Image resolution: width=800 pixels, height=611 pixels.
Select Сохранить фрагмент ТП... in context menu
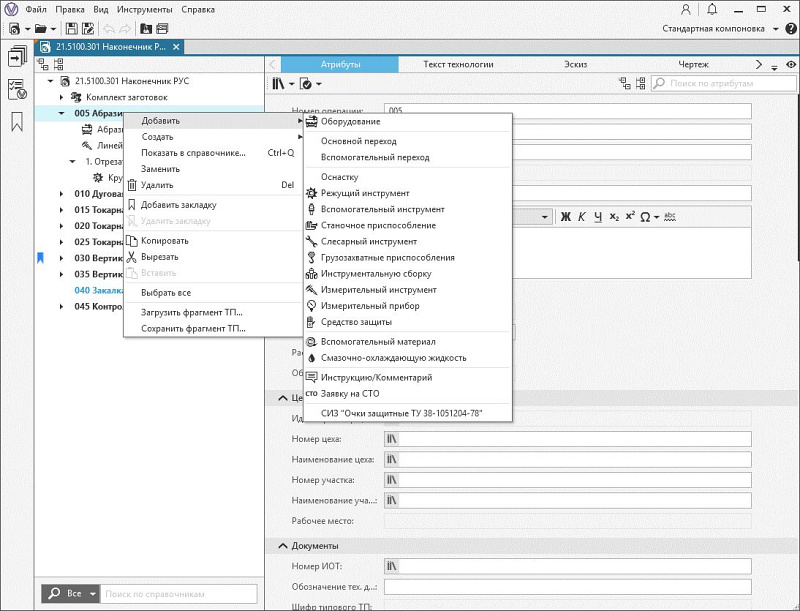(x=193, y=328)
